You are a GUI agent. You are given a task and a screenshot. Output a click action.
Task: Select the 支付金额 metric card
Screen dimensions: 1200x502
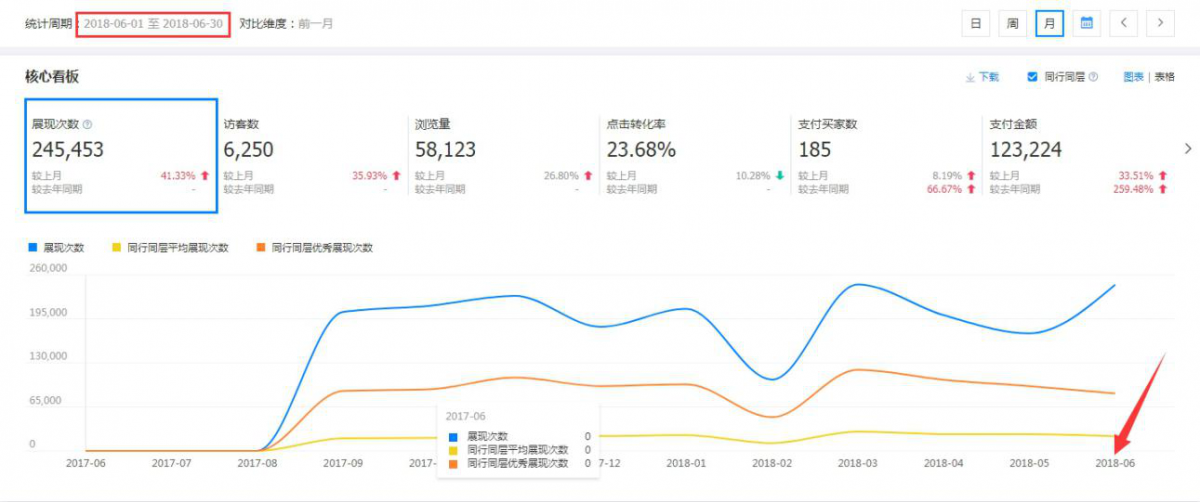click(x=1078, y=155)
